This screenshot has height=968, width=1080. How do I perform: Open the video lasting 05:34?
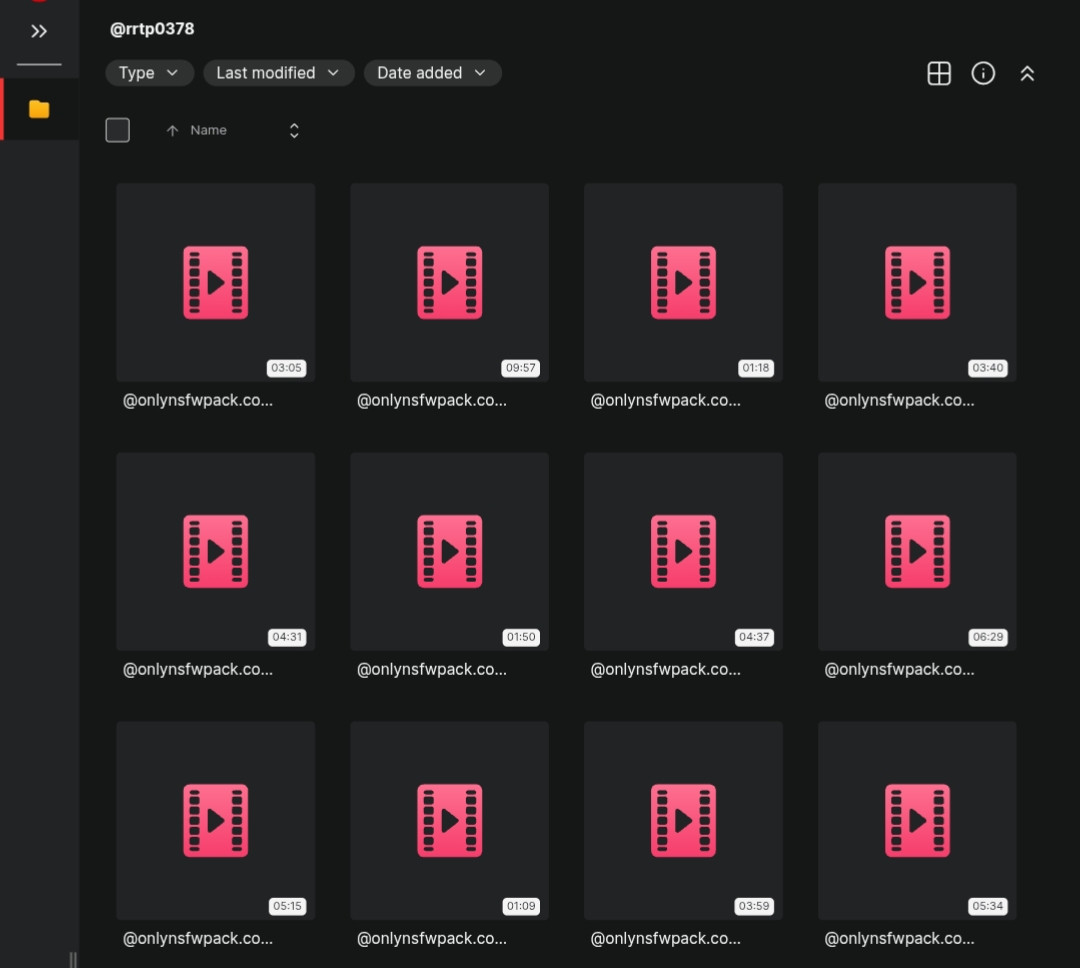coord(917,821)
